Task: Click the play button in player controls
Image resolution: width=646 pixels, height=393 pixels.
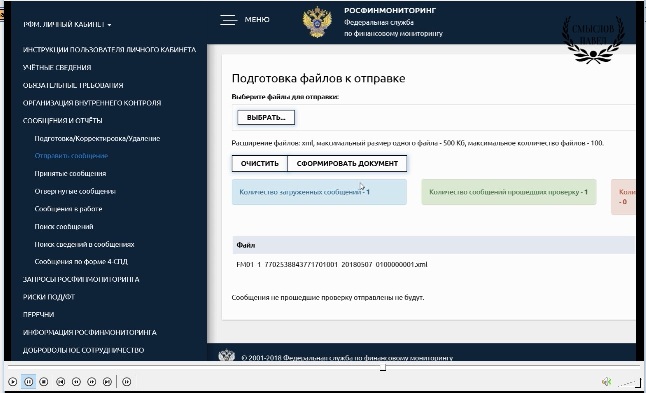Action: [12, 382]
